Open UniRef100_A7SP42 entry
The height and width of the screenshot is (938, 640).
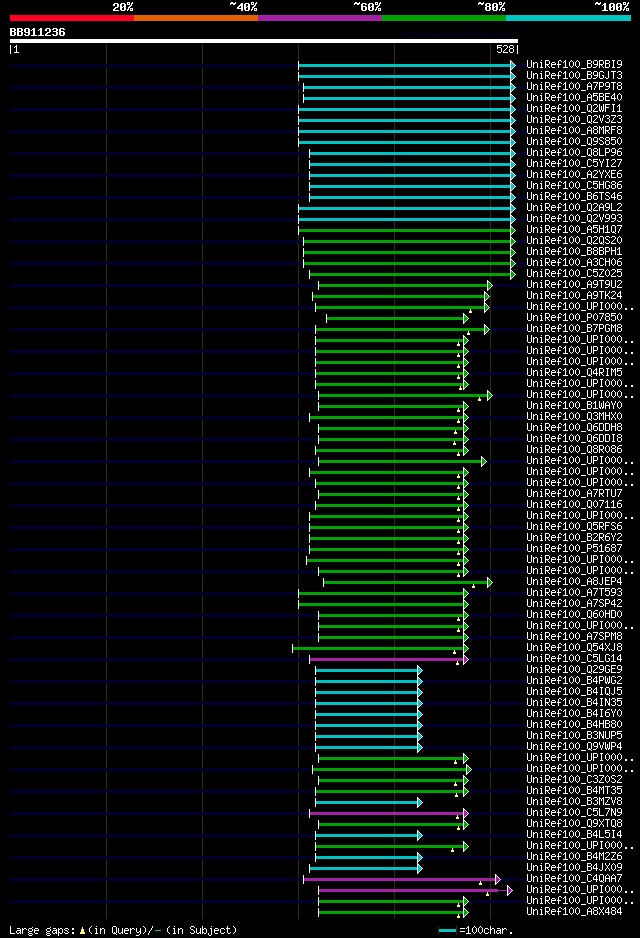pyautogui.click(x=574, y=603)
